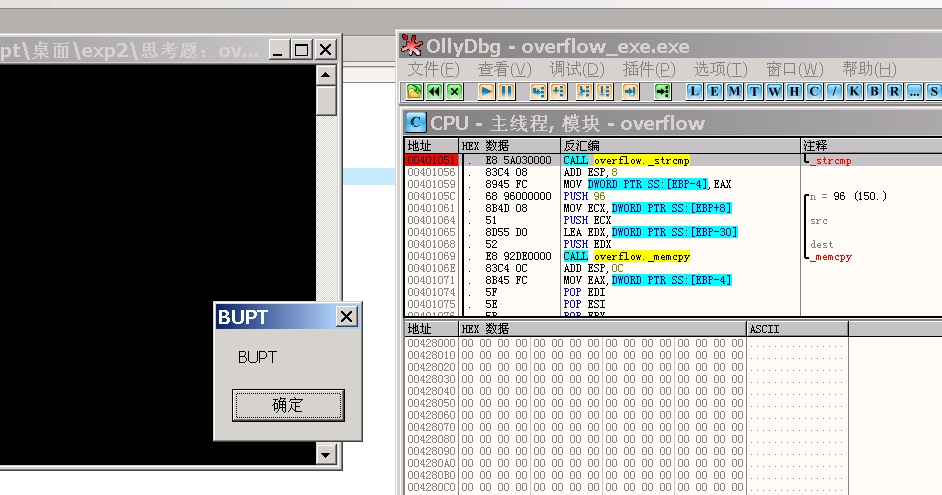Open the 插件(P) menu
Image resolution: width=942 pixels, height=495 pixels.
pos(648,69)
